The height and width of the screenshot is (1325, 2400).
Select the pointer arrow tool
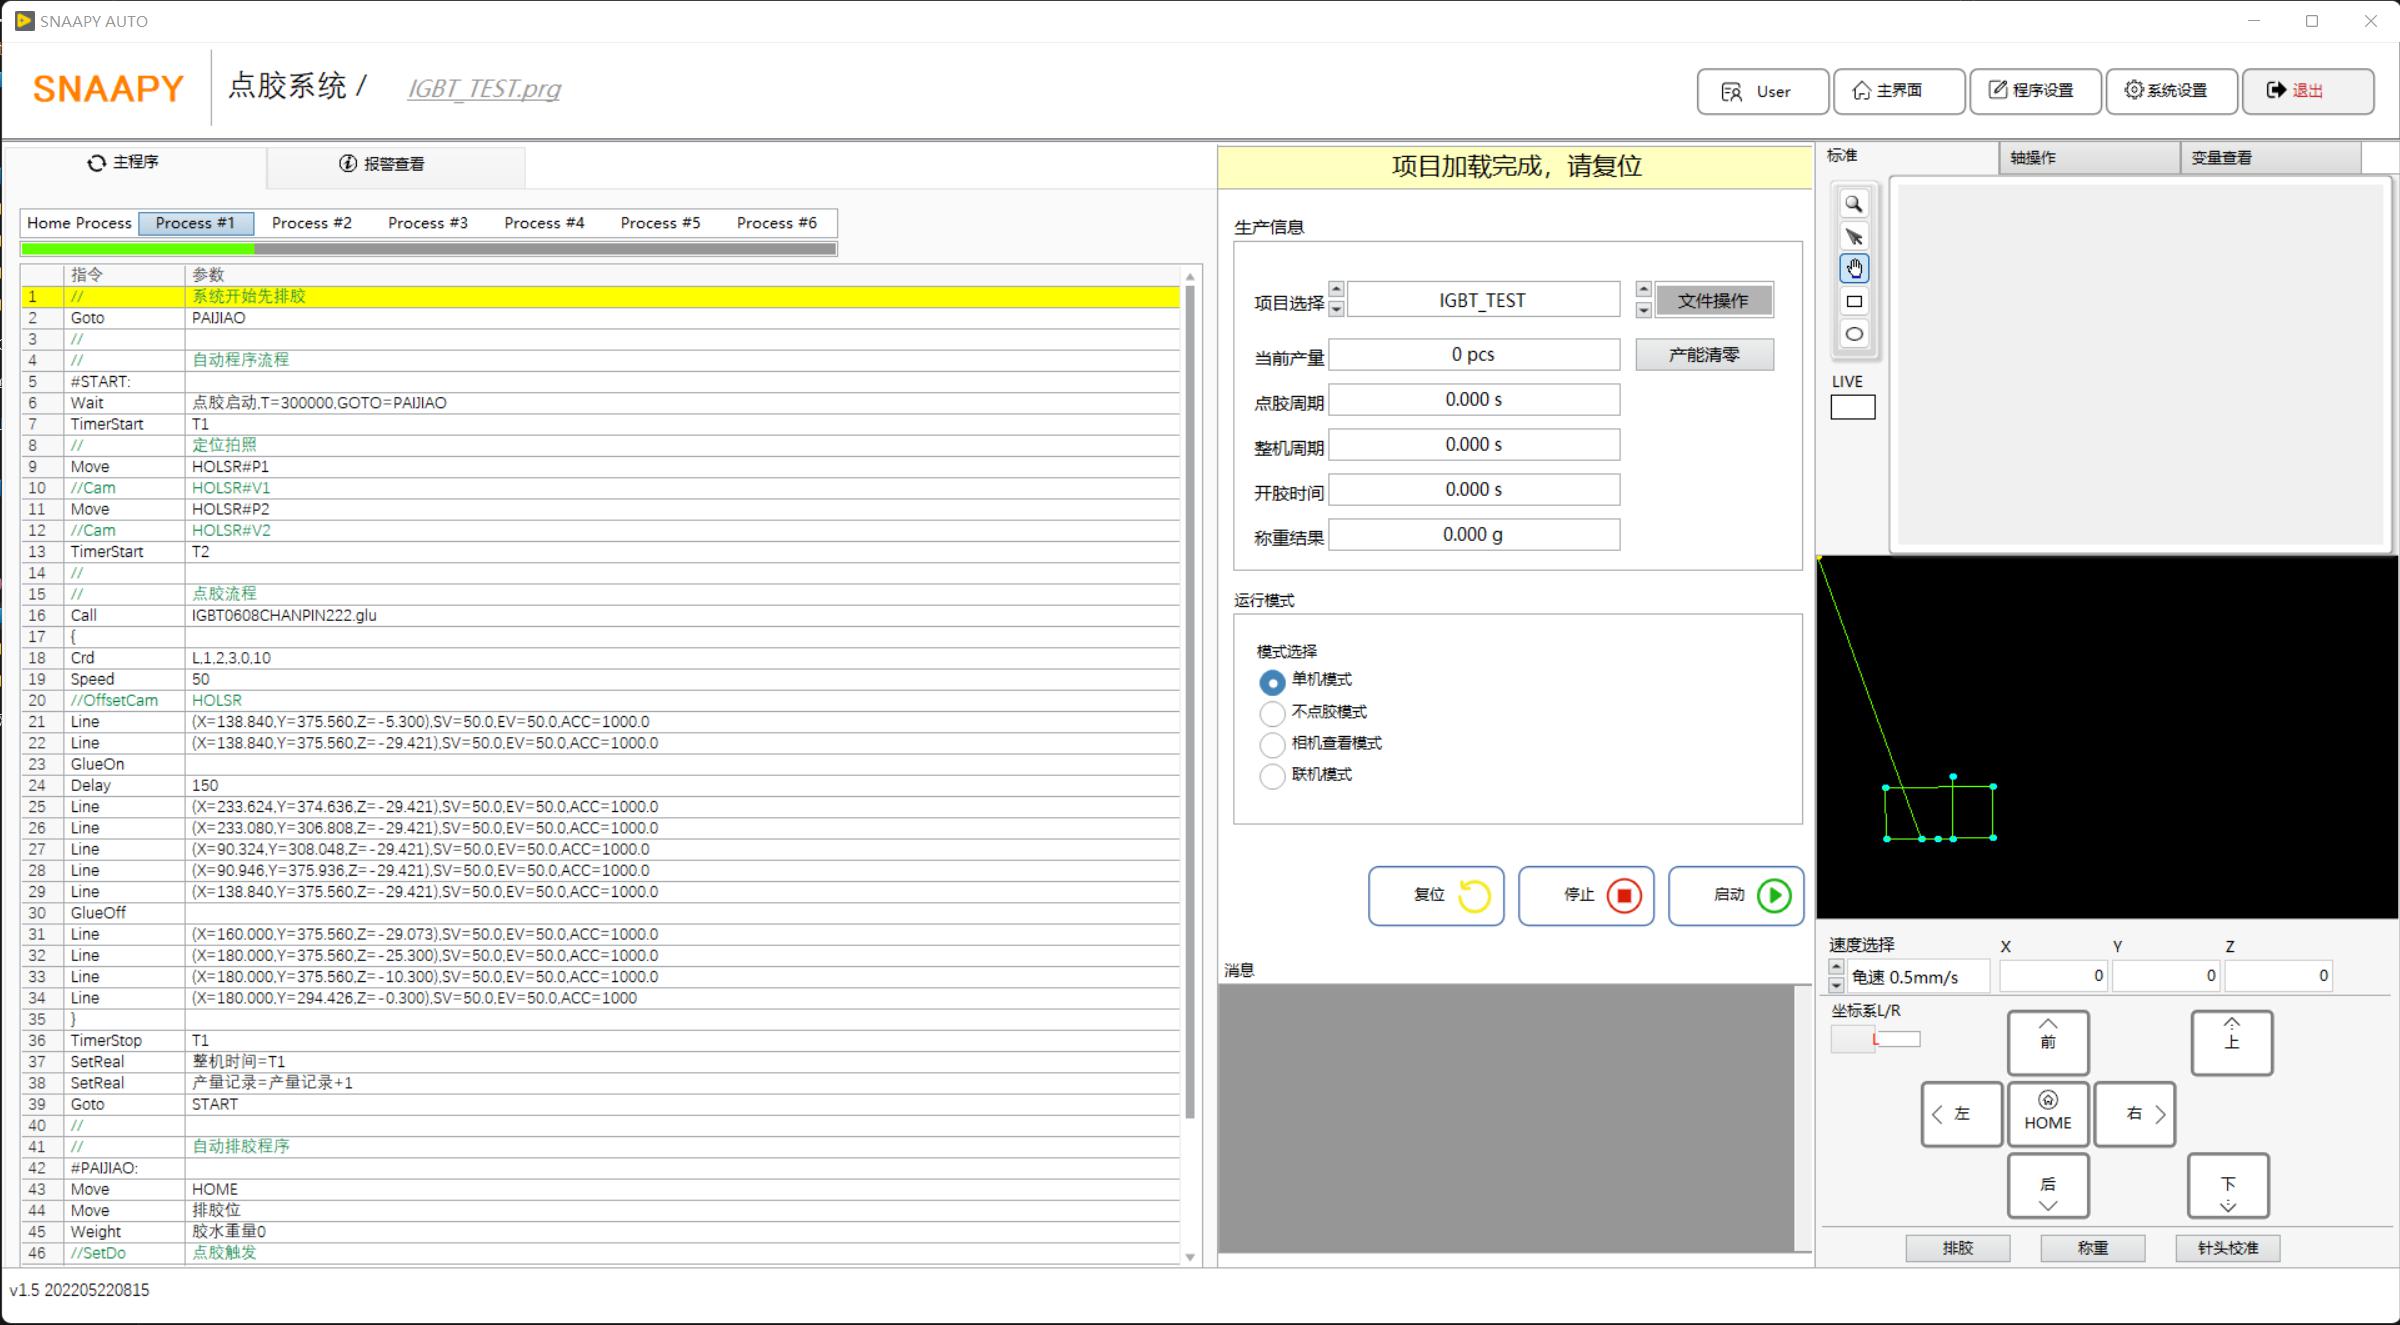pos(1853,237)
